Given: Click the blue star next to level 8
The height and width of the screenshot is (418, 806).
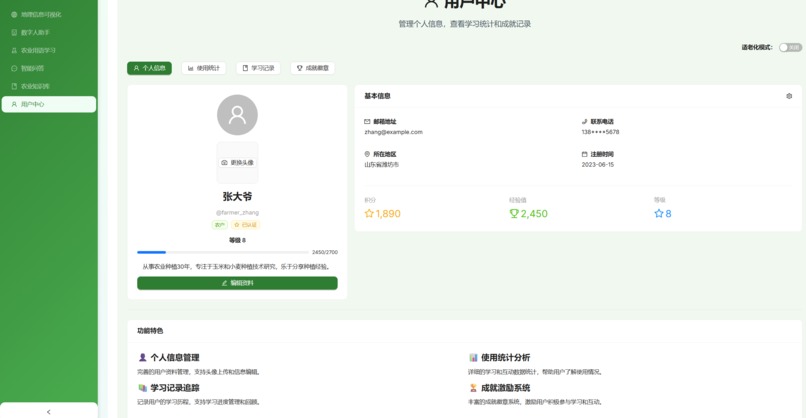Looking at the screenshot, I should click(x=658, y=213).
